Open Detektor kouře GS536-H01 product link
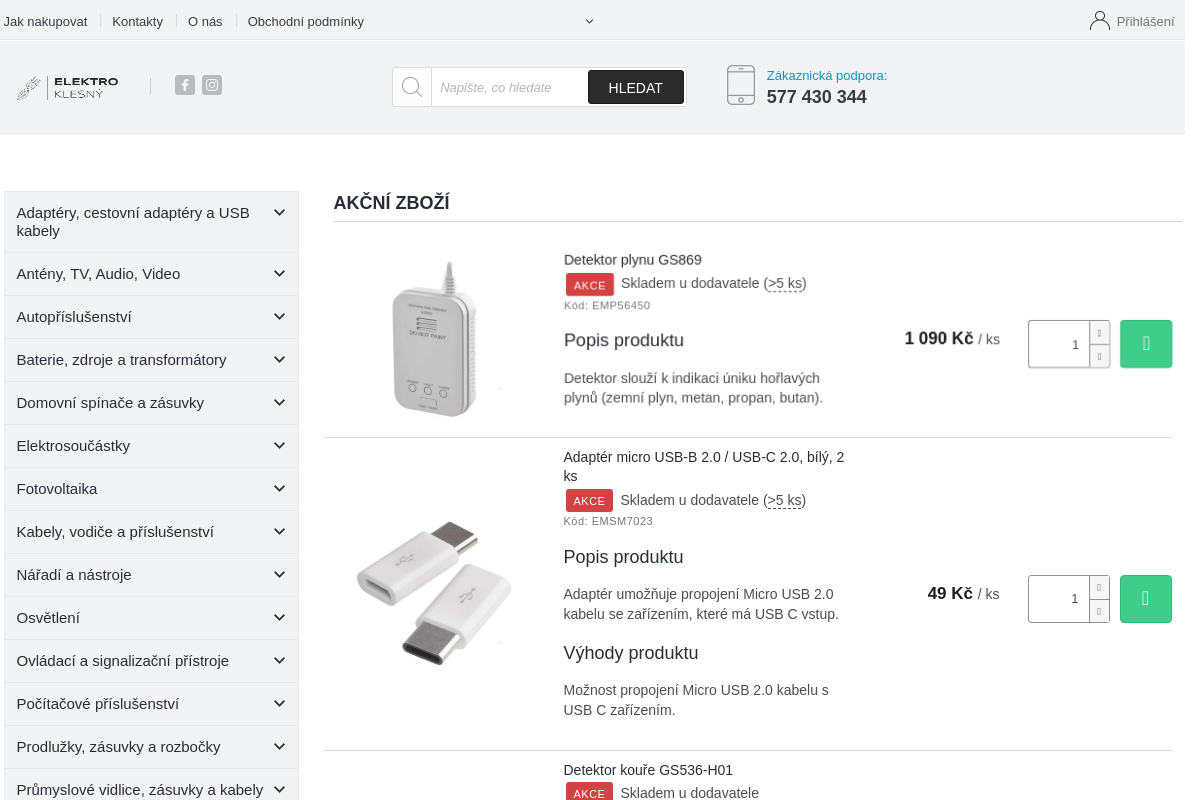The width and height of the screenshot is (1200, 800). click(648, 770)
